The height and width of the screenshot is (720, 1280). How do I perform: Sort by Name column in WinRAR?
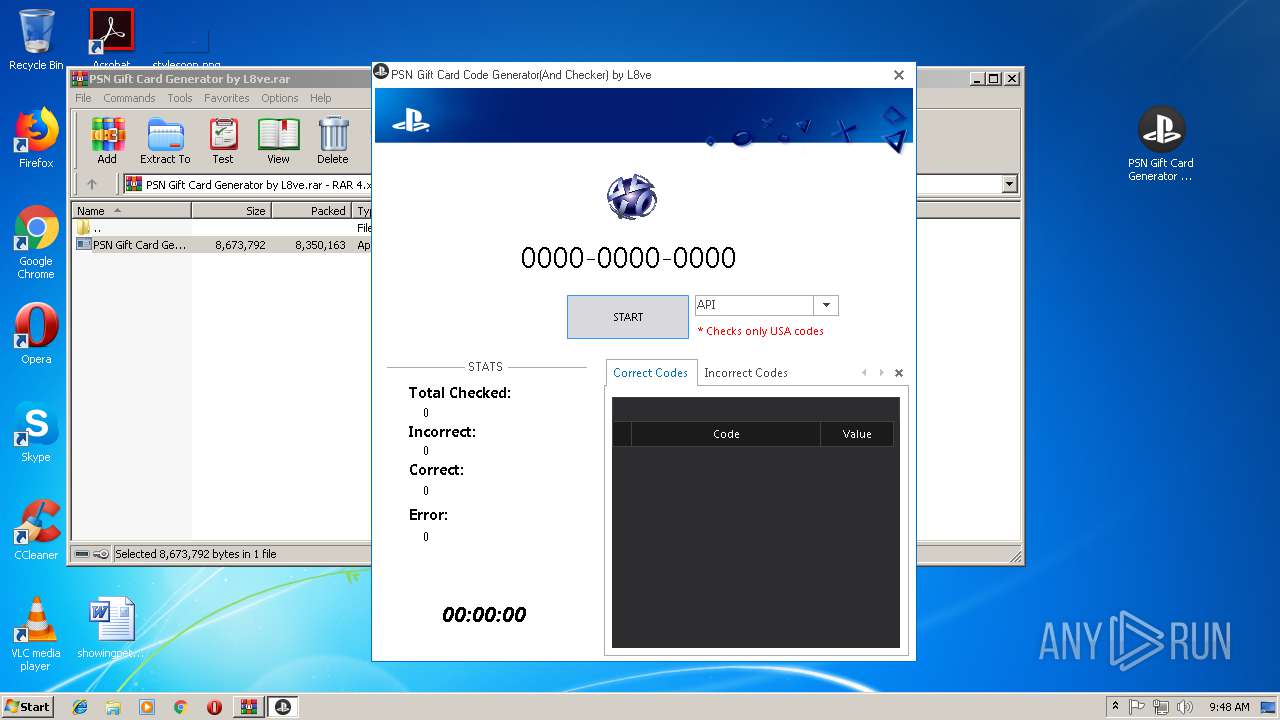click(132, 211)
